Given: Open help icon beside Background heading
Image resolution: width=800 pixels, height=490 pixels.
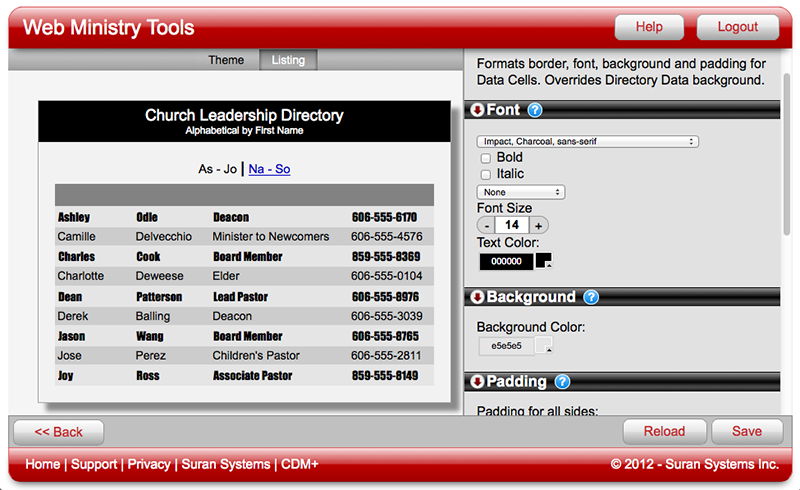Looking at the screenshot, I should pyautogui.click(x=591, y=297).
